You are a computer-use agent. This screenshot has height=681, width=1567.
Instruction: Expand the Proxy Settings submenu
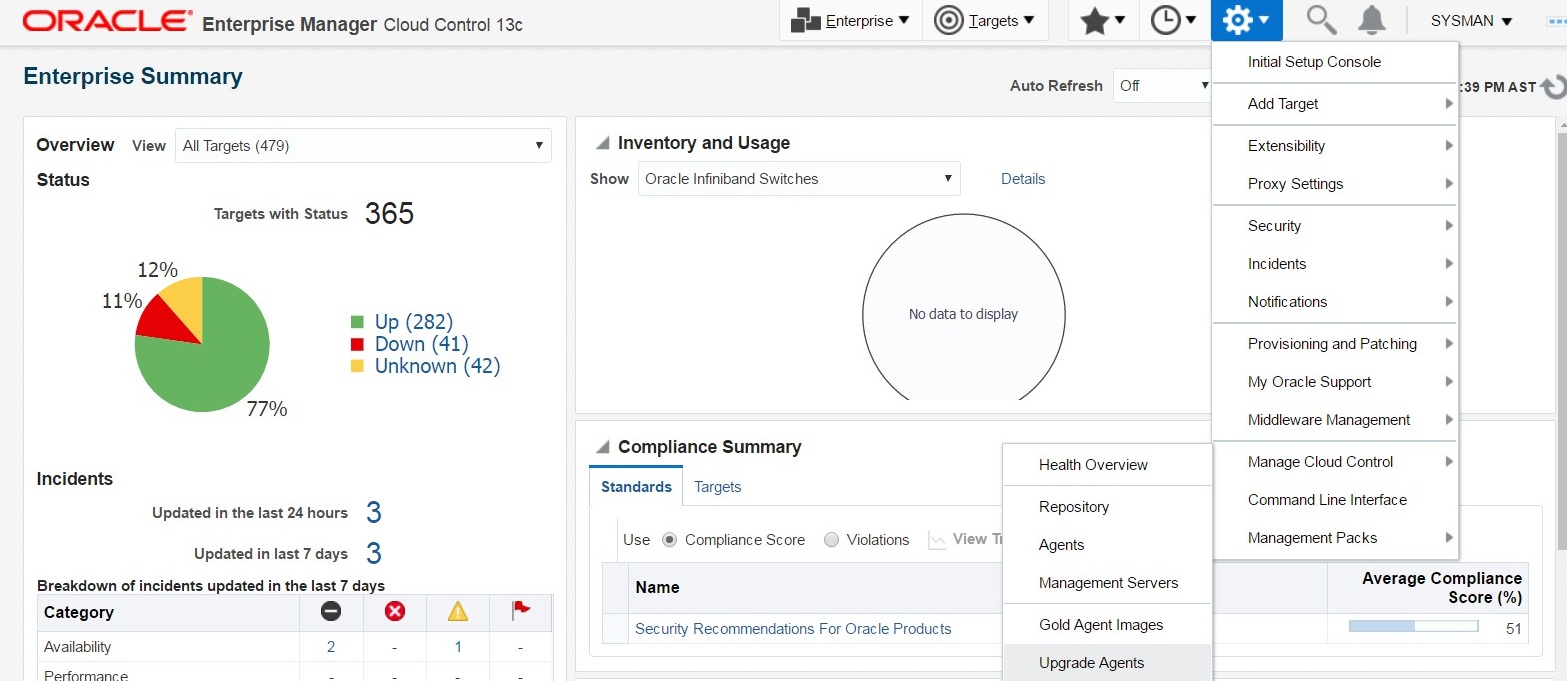click(x=1335, y=184)
